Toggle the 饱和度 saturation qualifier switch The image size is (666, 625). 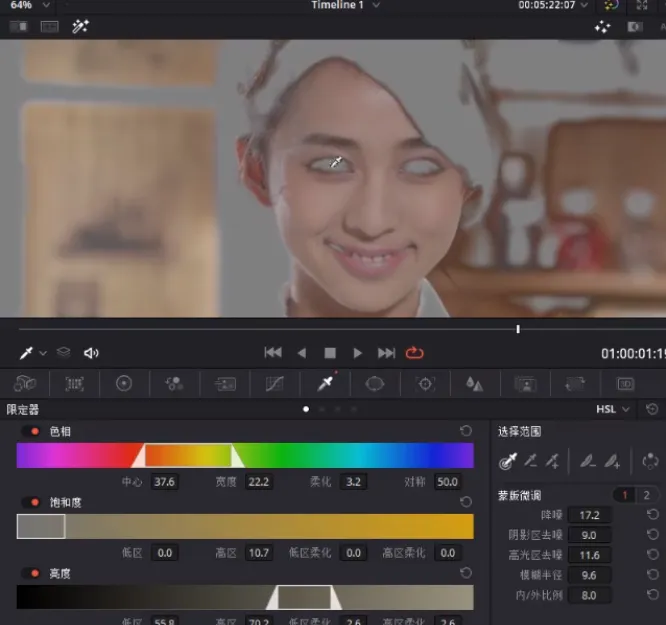[x=31, y=503]
